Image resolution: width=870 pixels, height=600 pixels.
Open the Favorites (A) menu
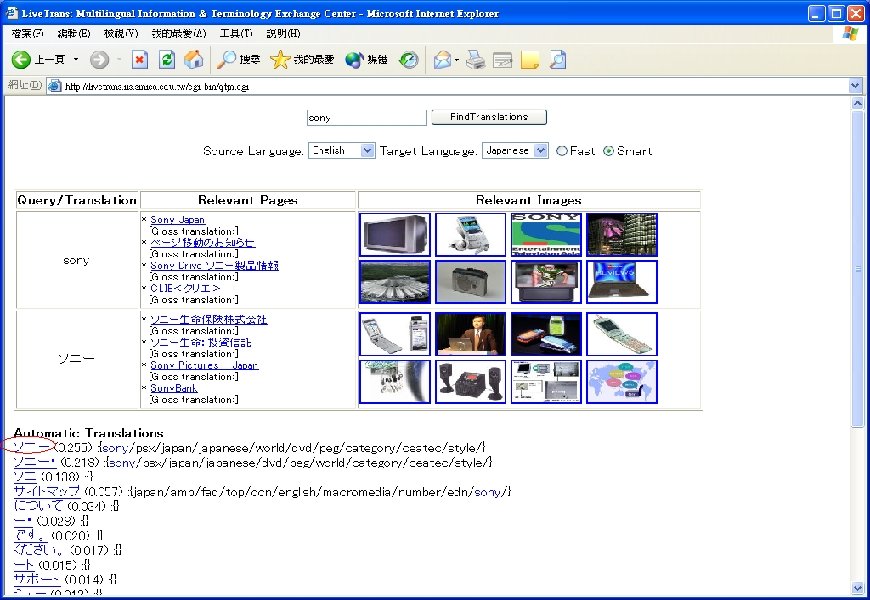pos(179,33)
